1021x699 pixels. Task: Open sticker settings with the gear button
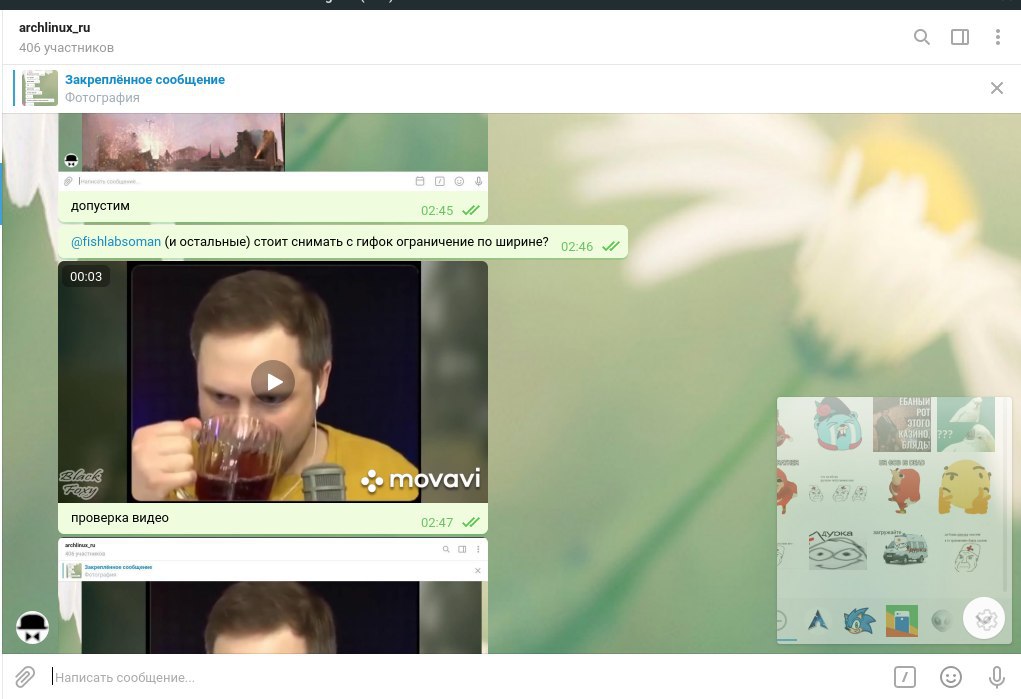[984, 618]
